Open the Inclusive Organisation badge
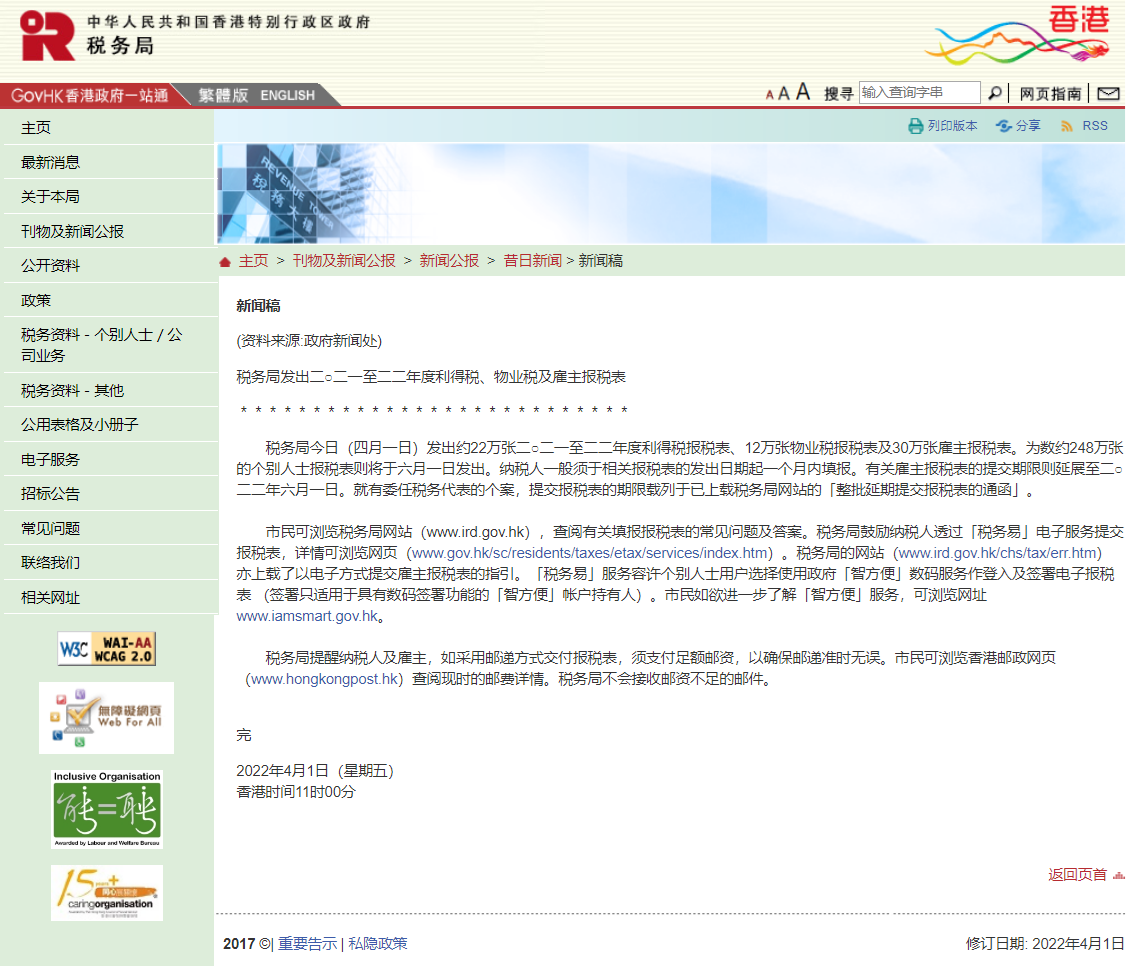Image resolution: width=1141 pixels, height=976 pixels. point(107,809)
